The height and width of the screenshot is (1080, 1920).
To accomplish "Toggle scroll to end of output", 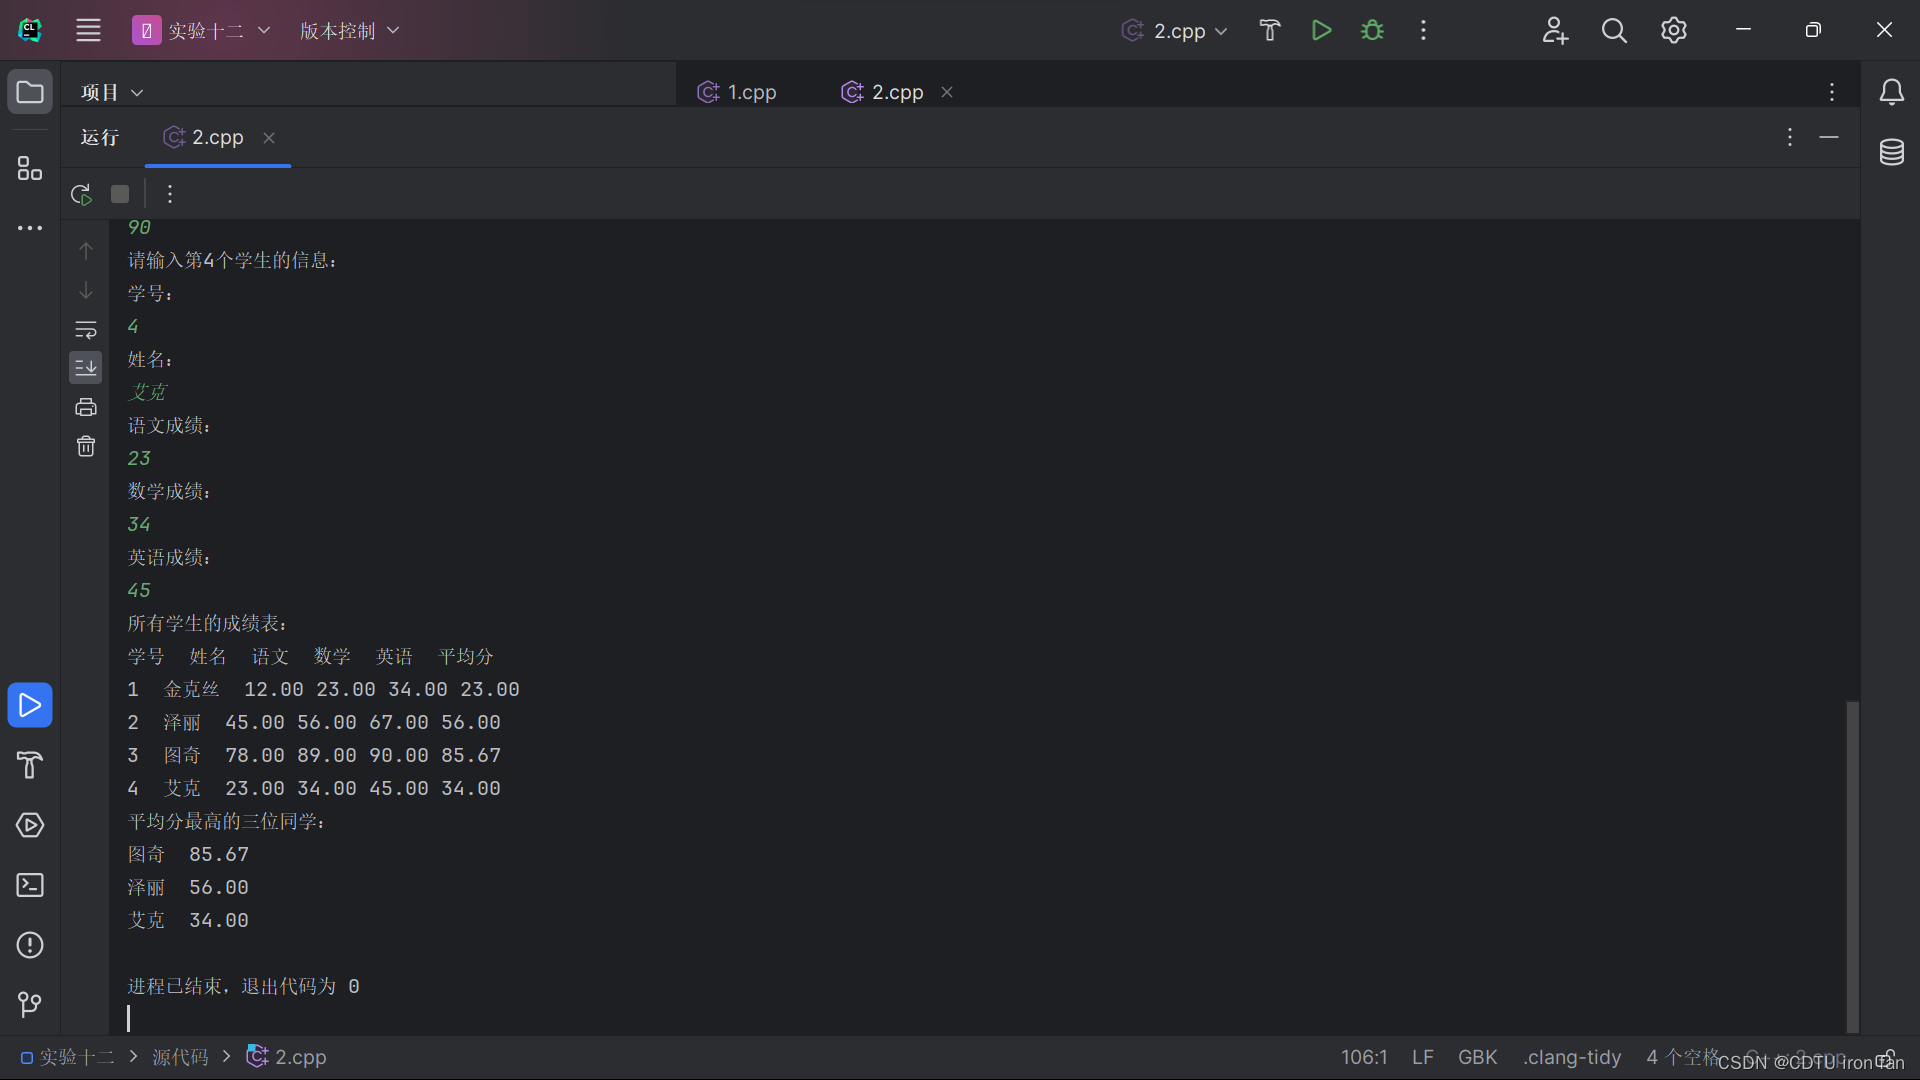I will click(x=86, y=368).
